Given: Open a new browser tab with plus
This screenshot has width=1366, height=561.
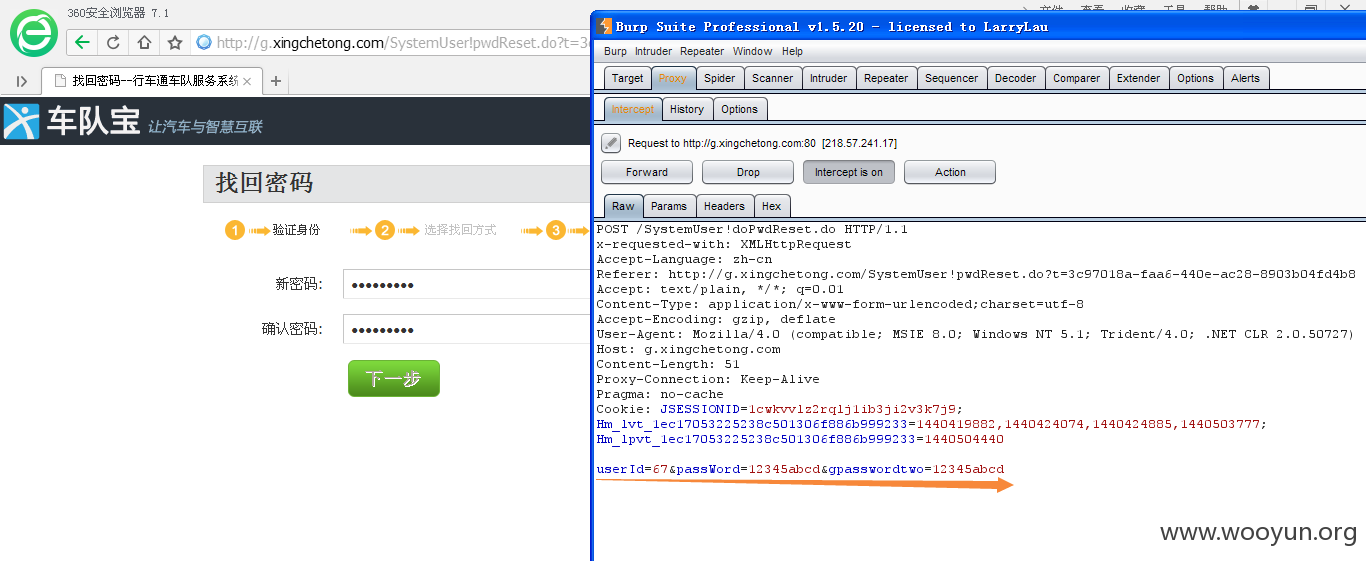Looking at the screenshot, I should point(276,81).
